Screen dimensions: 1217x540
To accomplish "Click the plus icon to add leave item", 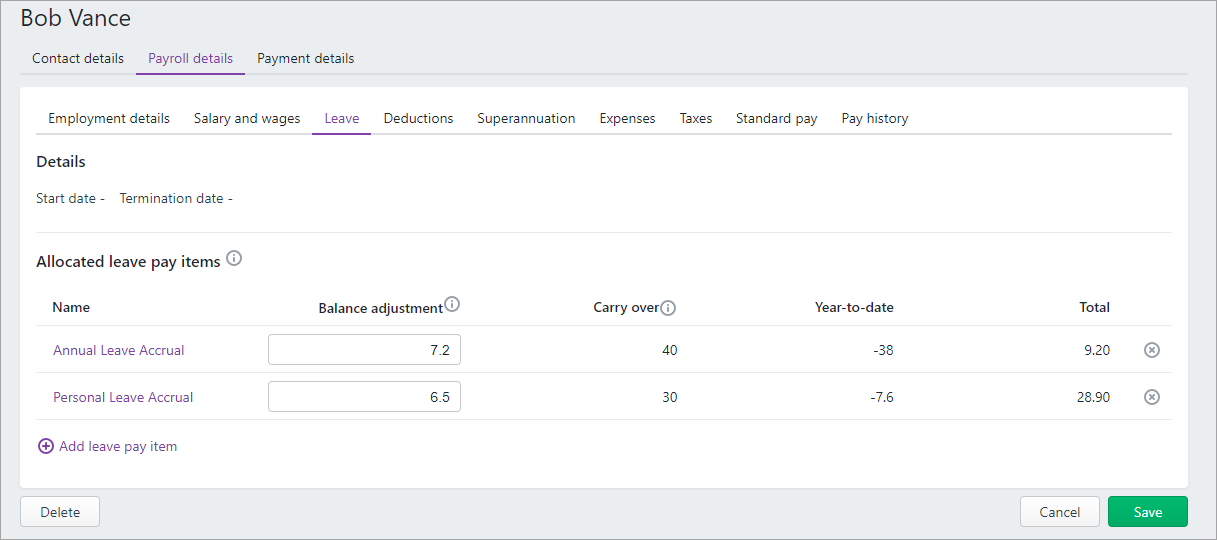I will (46, 446).
